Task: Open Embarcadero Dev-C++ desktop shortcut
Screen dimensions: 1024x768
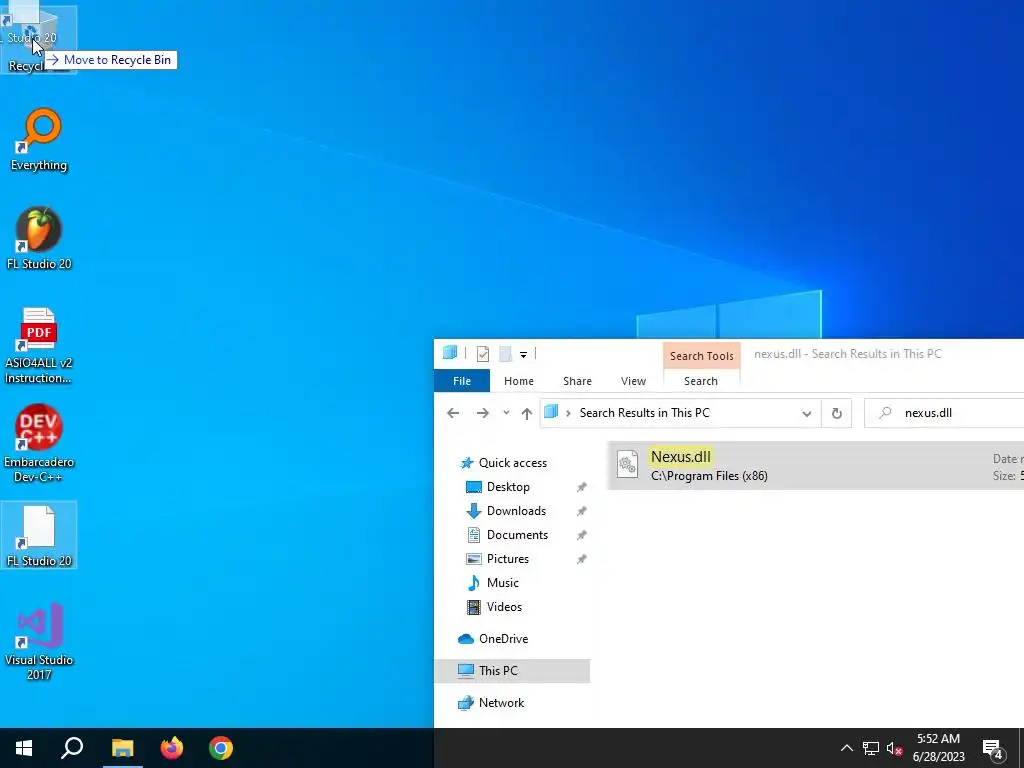Action: tap(39, 443)
